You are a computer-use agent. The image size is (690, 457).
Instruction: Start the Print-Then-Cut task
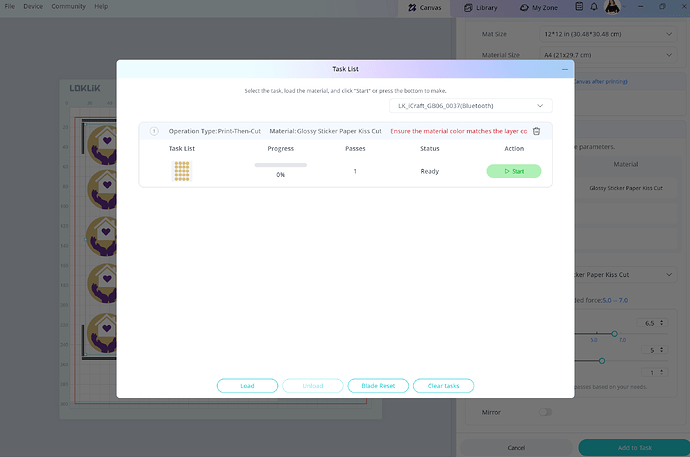click(x=514, y=171)
